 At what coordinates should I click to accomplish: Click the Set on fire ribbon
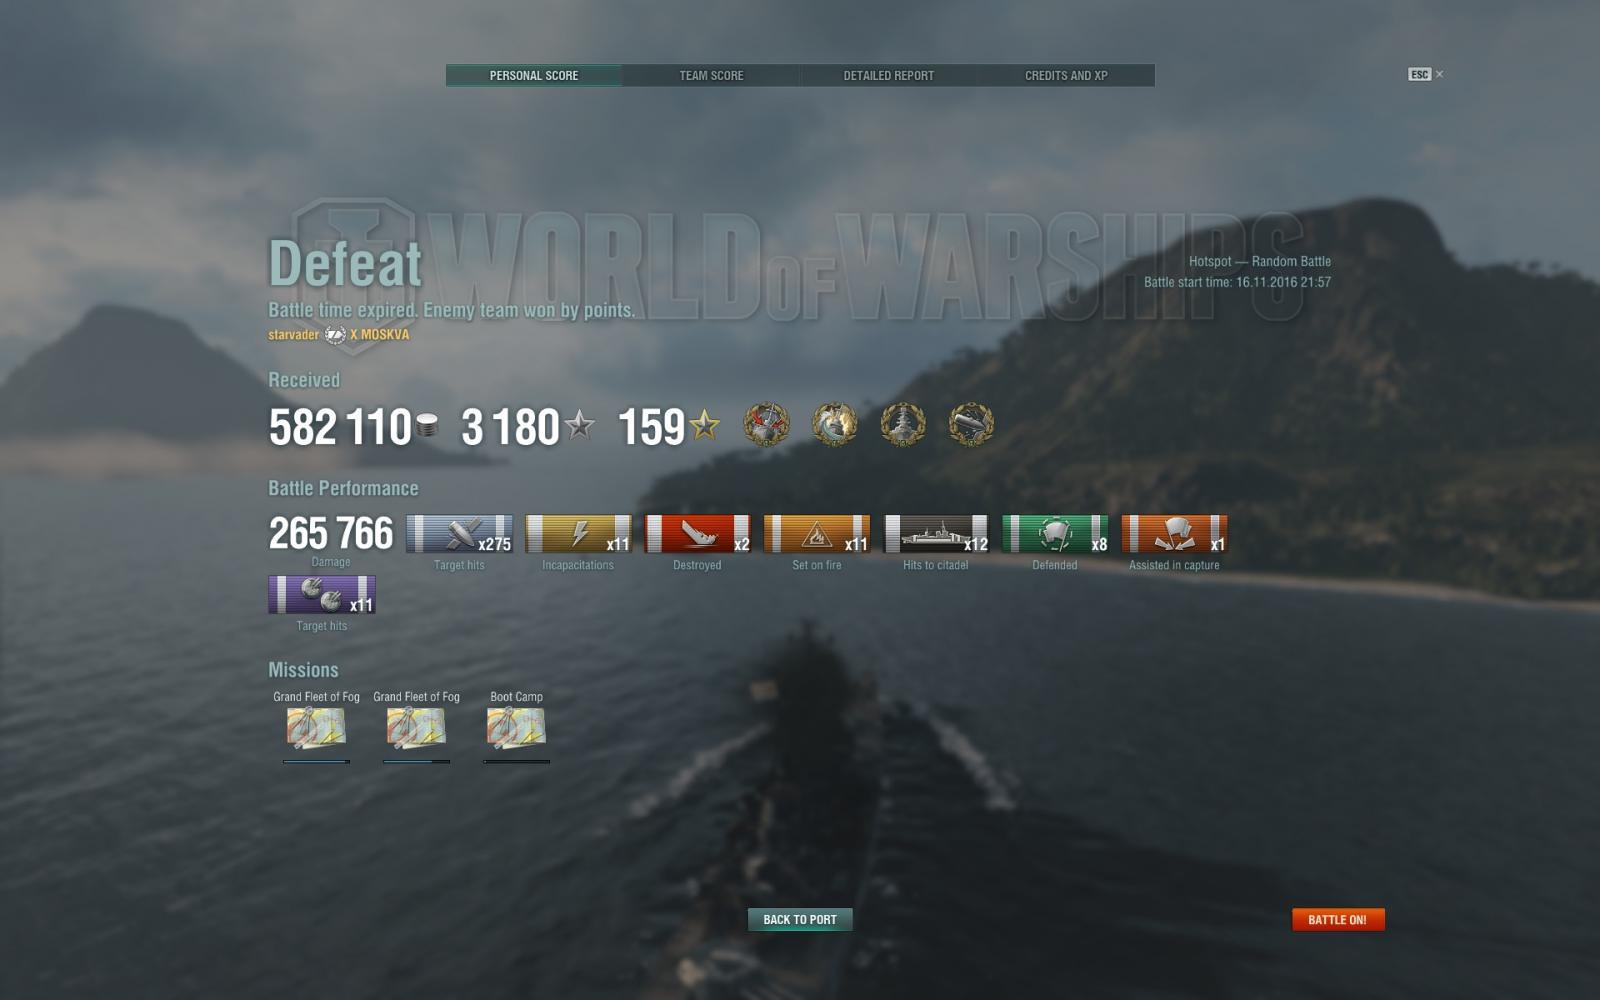816,534
